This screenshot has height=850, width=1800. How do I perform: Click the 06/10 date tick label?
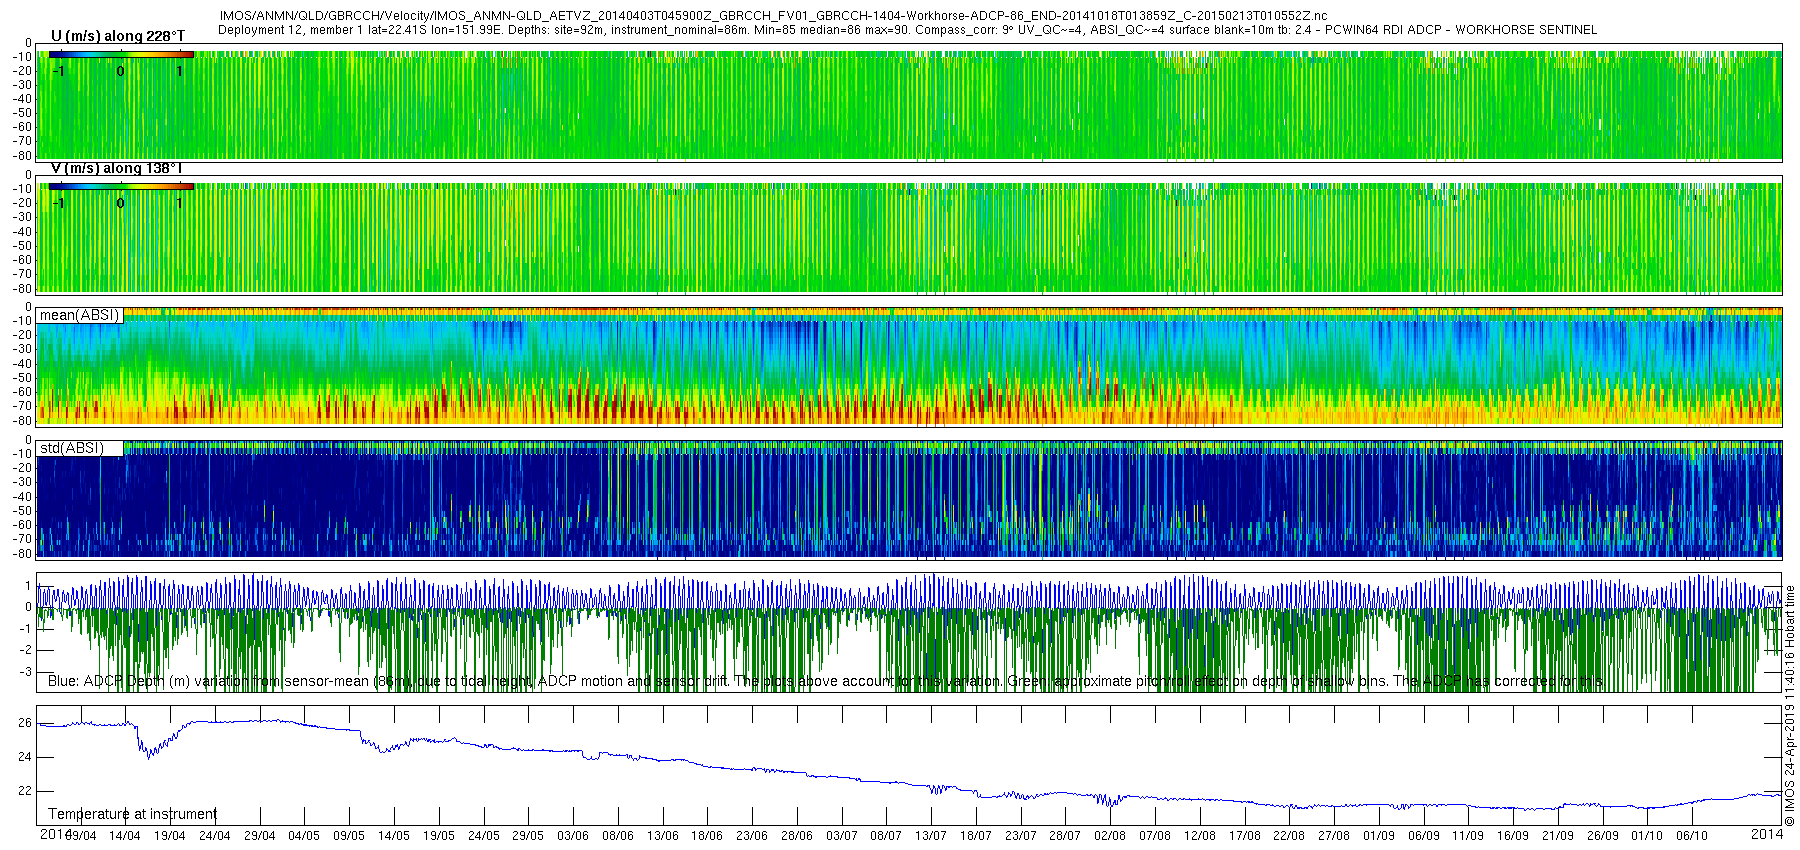(1692, 836)
